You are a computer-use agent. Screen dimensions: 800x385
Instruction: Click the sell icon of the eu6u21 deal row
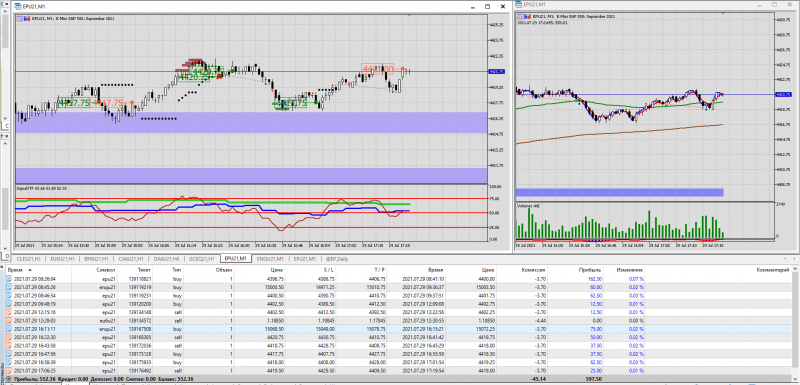click(10, 320)
